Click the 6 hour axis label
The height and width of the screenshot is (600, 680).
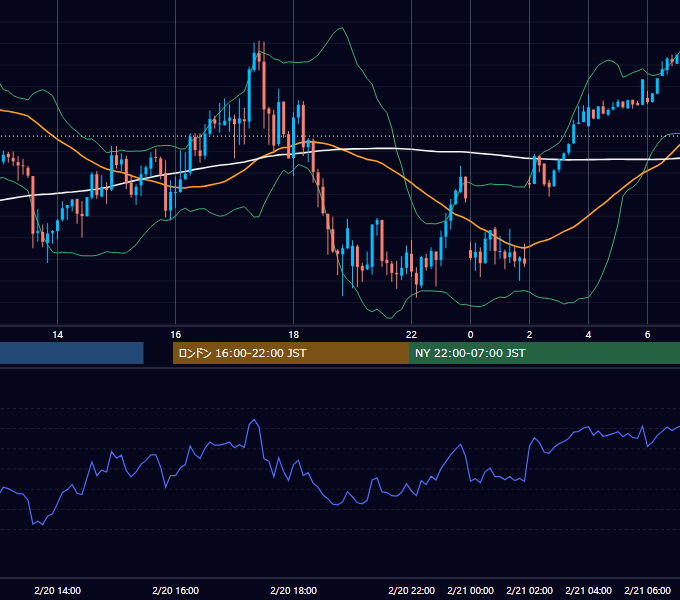647,335
